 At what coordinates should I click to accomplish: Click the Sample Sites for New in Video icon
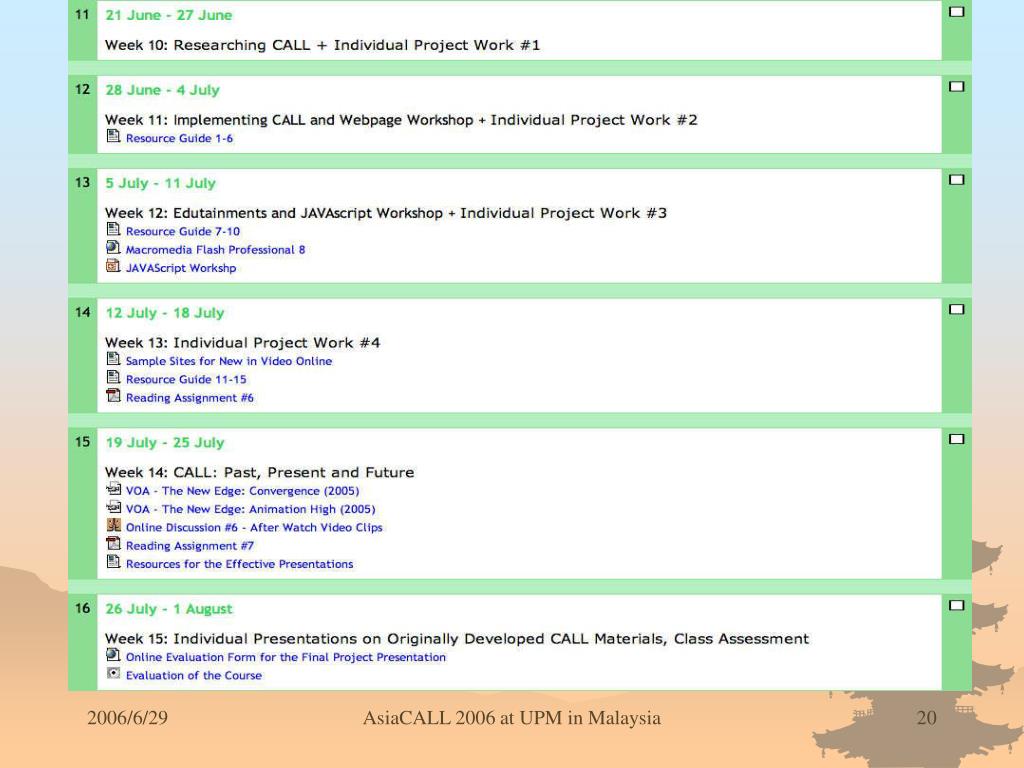tap(114, 359)
